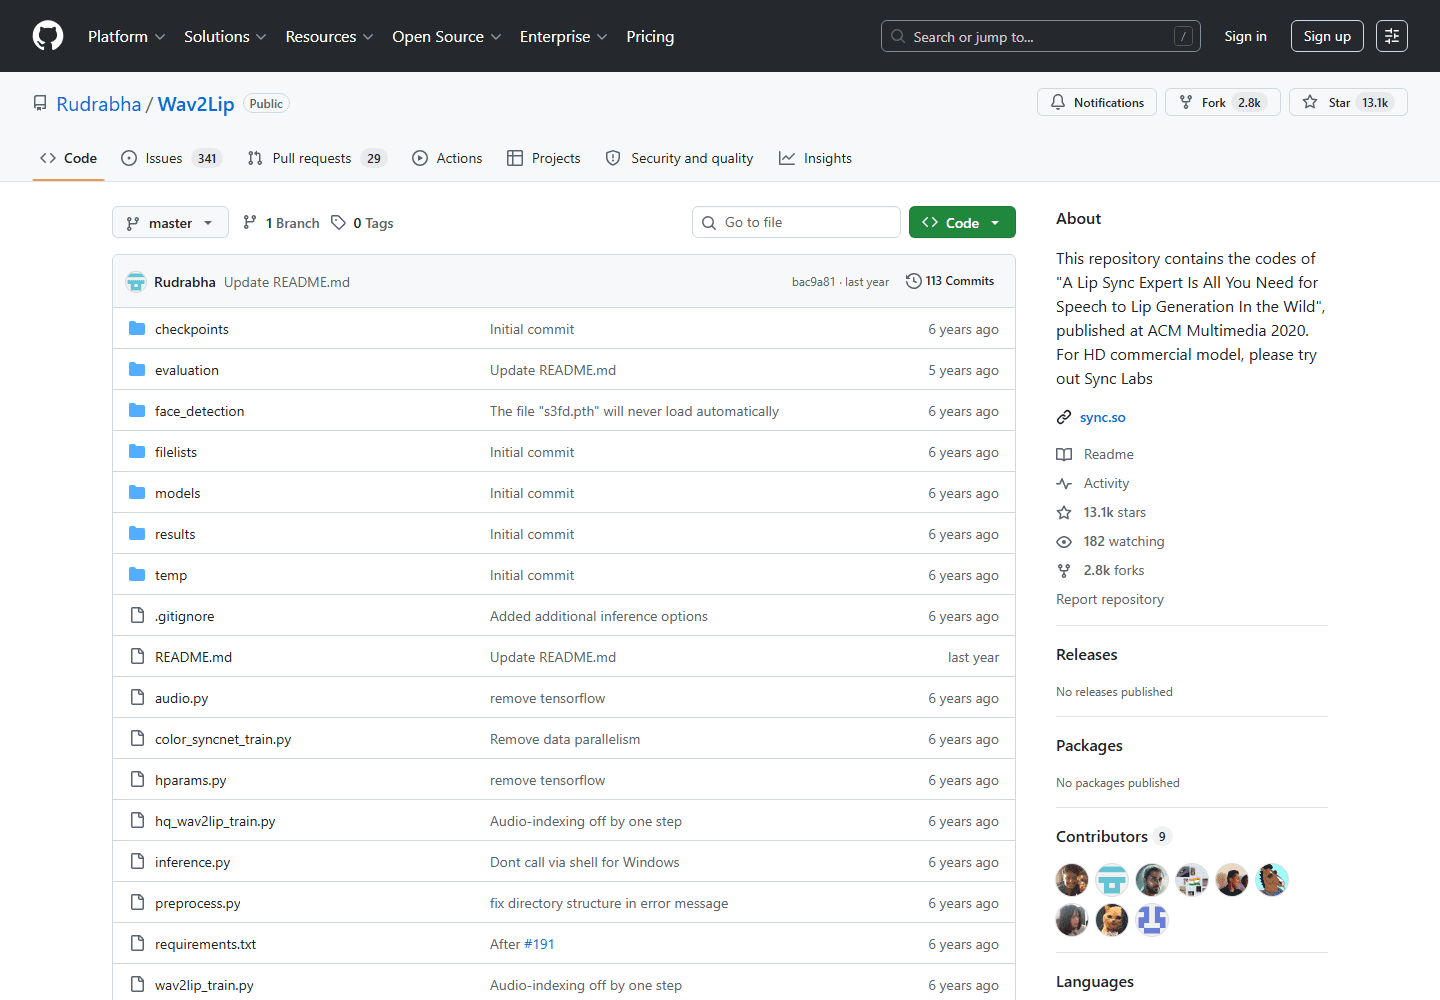Viewport: 1440px width, 1000px height.
Task: Open the face_detection folder
Action: 200,411
